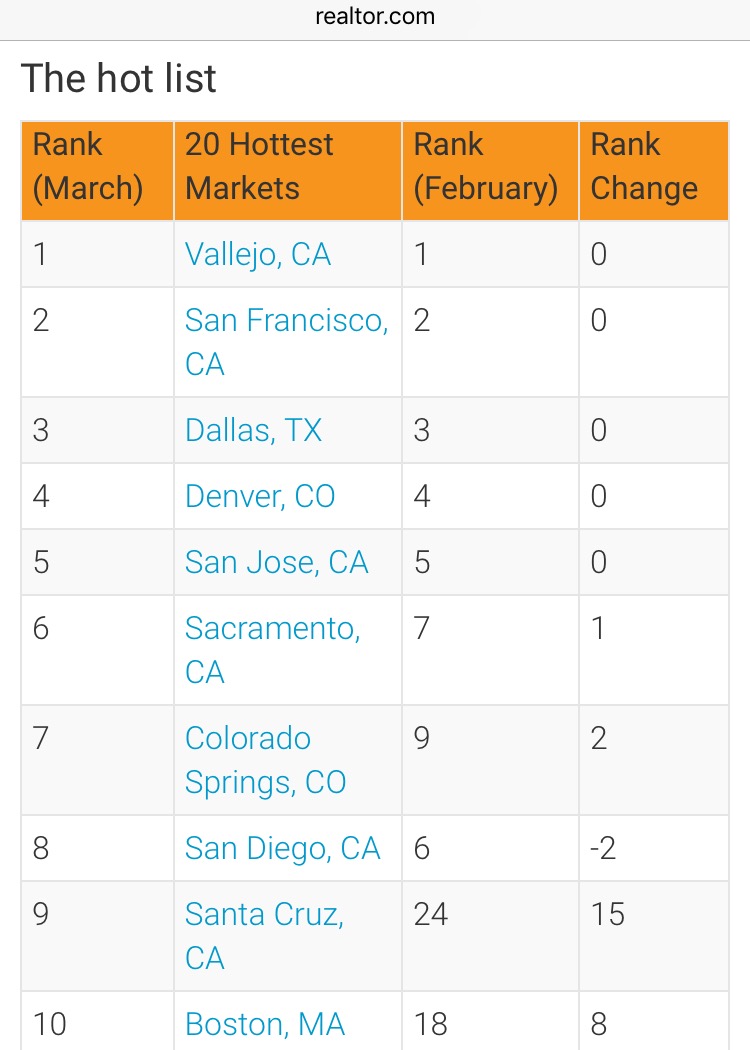This screenshot has height=1050, width=750.
Task: Follow the Denver, CO link
Action: [x=260, y=496]
